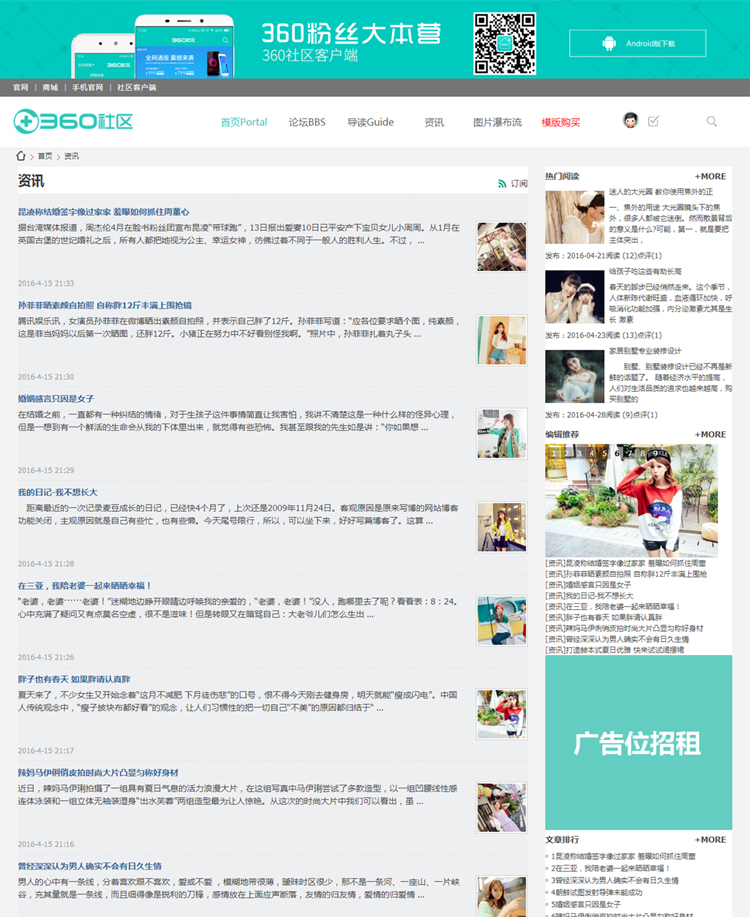Click the 广告位招租 ad banner
The width and height of the screenshot is (750, 917).
coord(638,742)
